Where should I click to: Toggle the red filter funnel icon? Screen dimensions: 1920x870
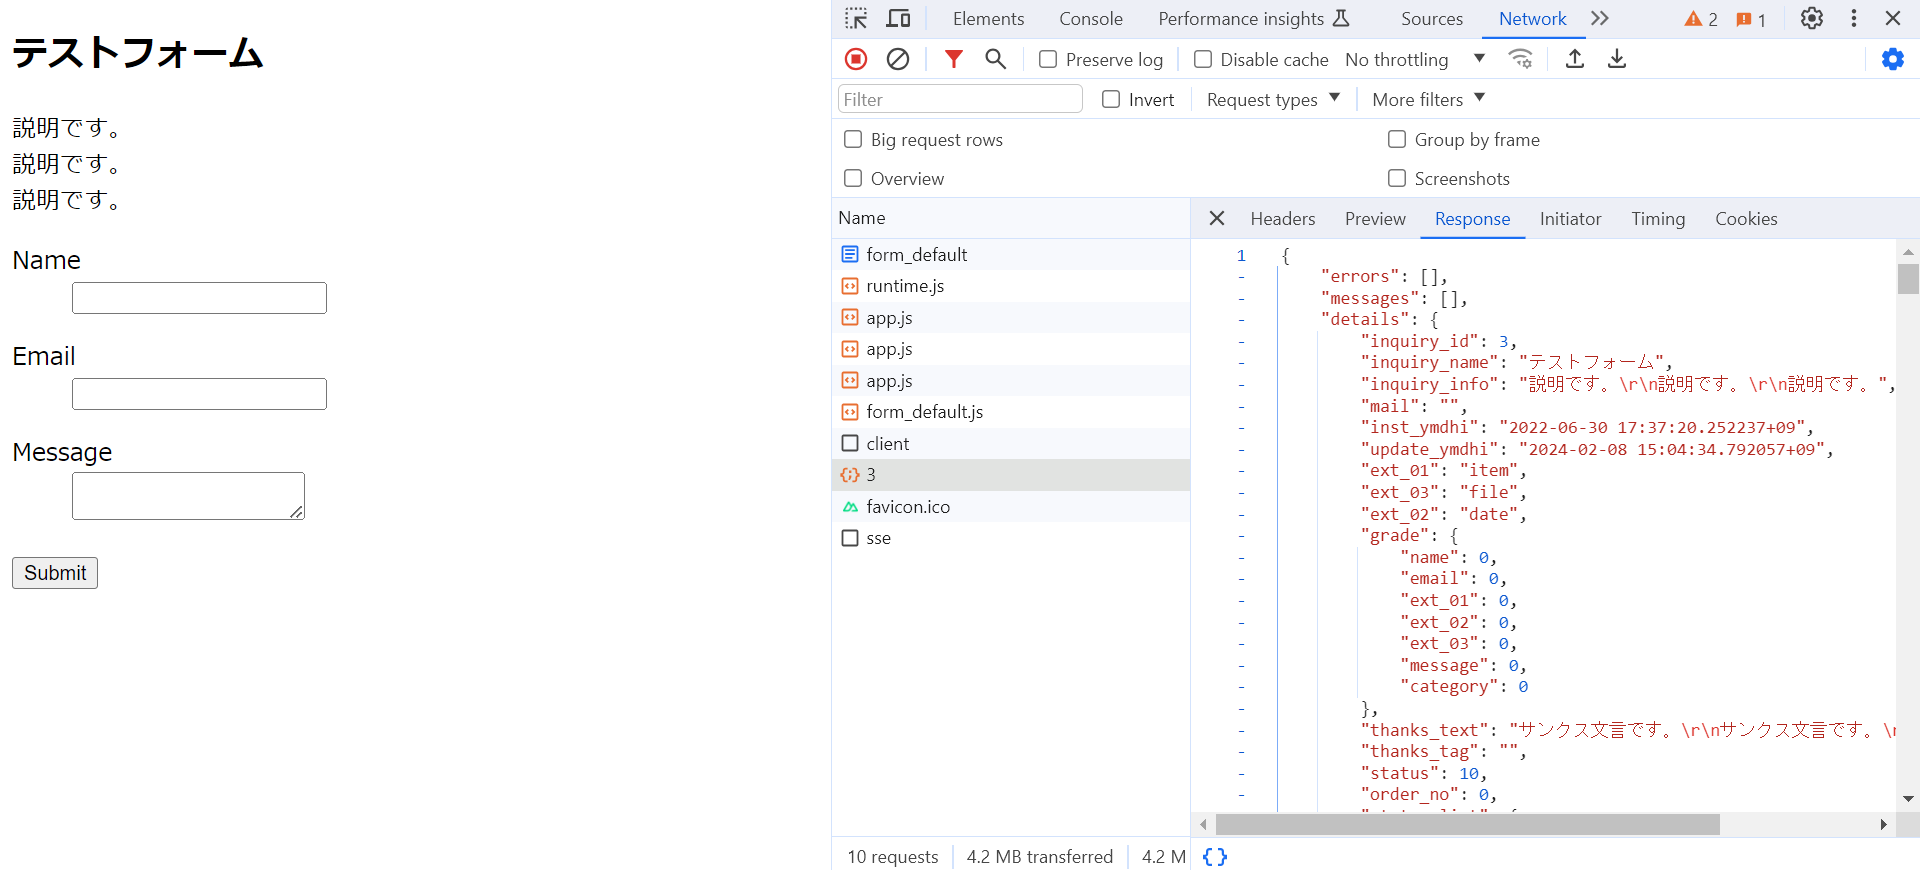tap(953, 59)
